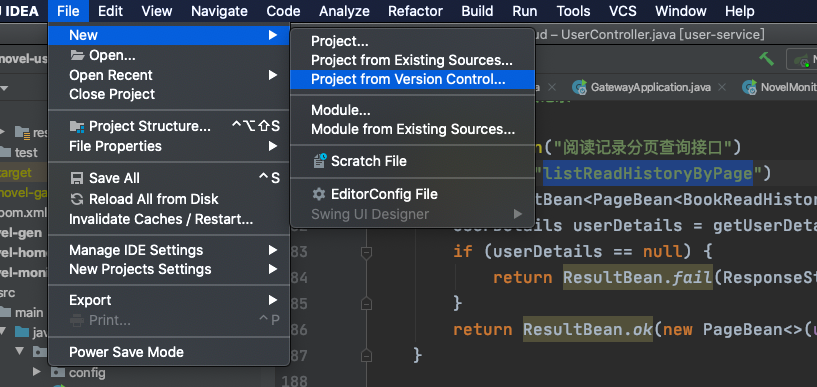
Task: Click the highlighted listReadHistoryByPage text
Action: click(648, 173)
